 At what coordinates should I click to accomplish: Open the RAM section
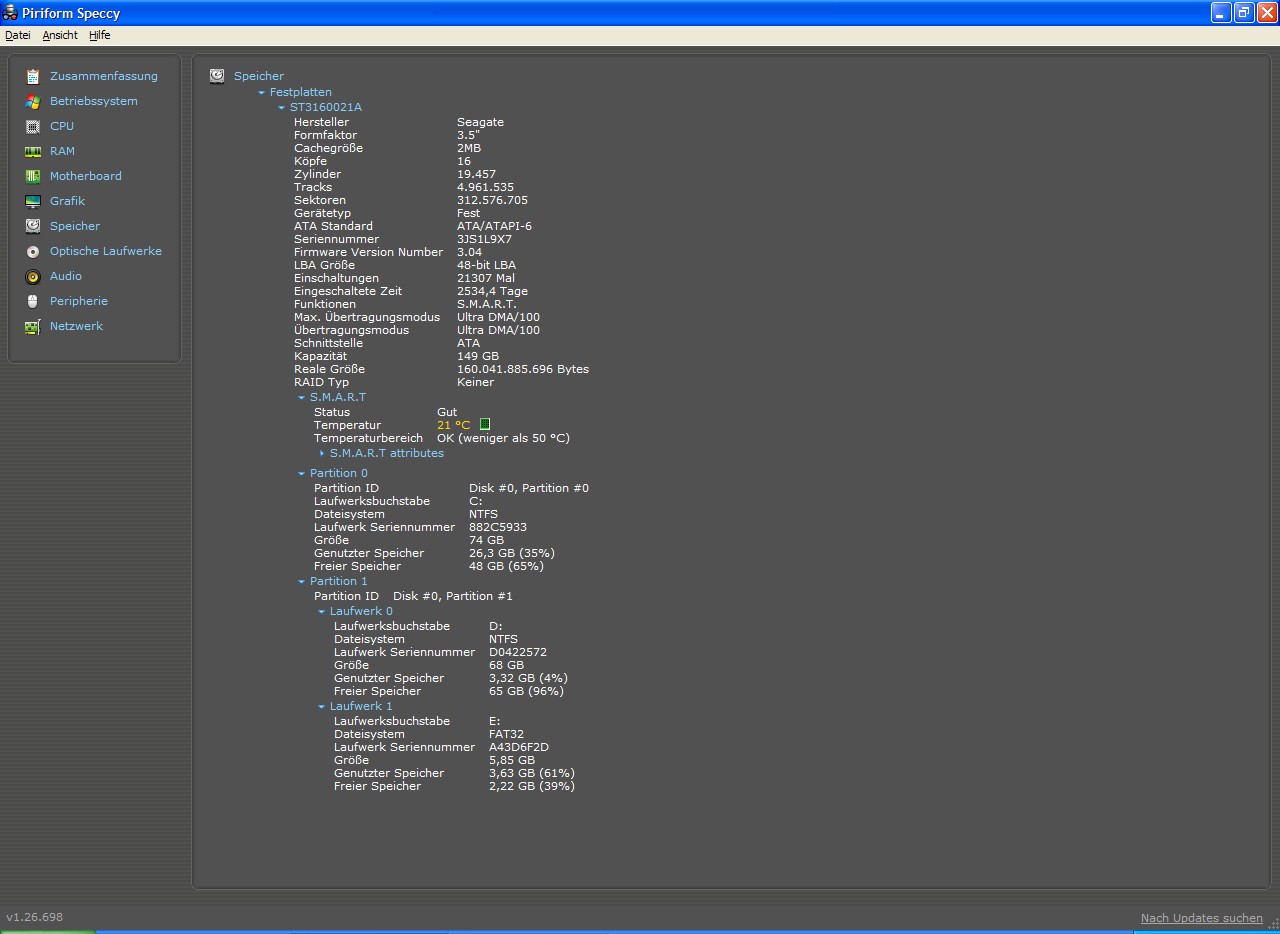coord(62,151)
